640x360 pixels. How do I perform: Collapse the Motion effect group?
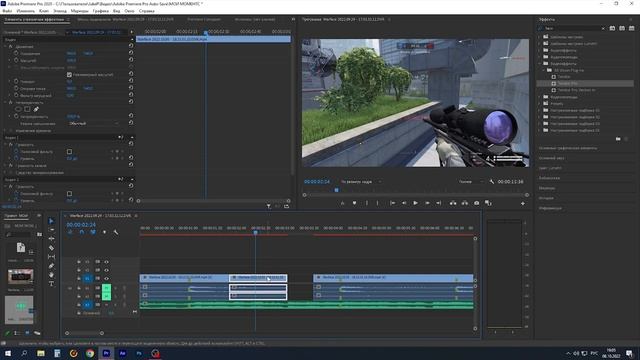tap(6, 47)
